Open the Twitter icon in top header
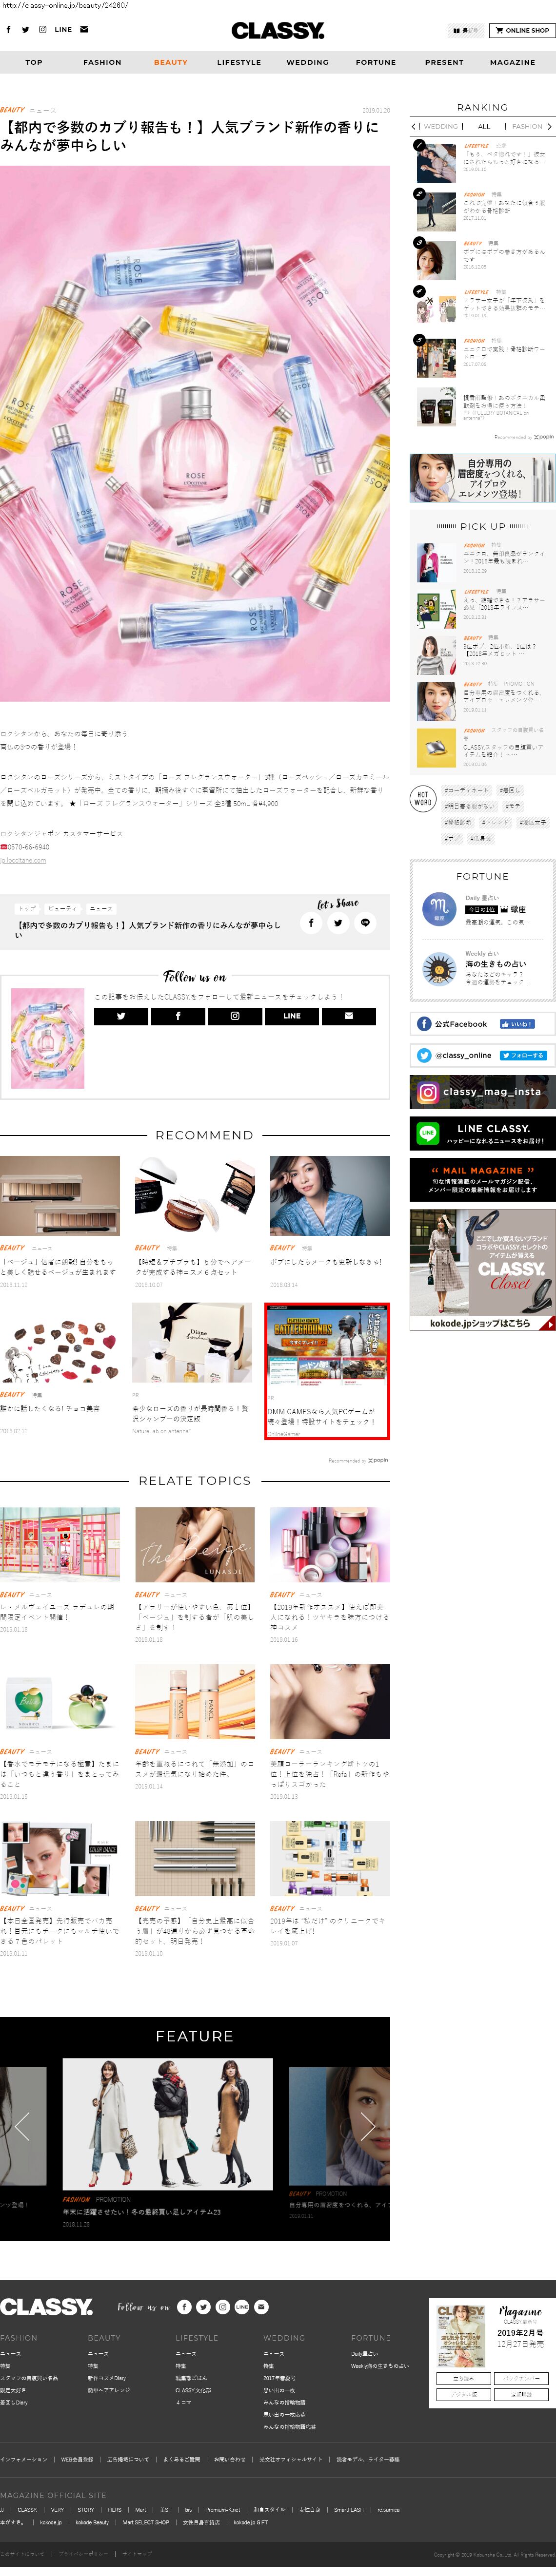This screenshot has width=556, height=2576. point(26,30)
